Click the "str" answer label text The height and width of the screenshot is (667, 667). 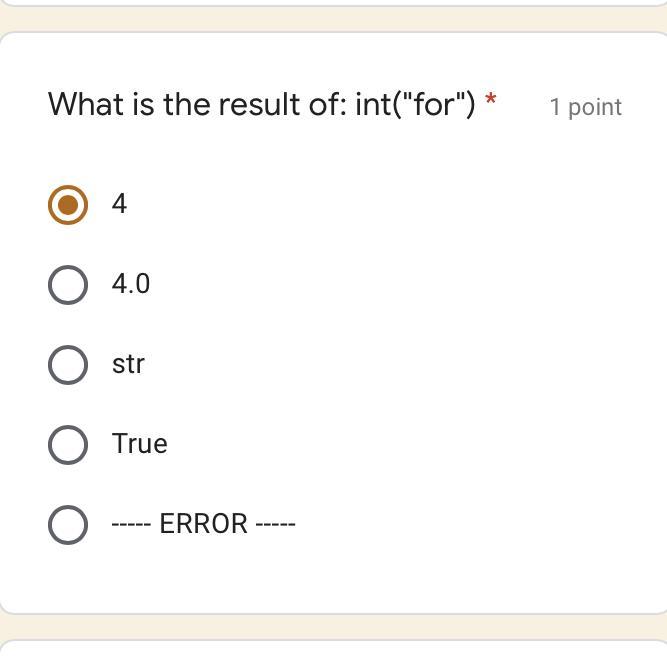point(128,364)
